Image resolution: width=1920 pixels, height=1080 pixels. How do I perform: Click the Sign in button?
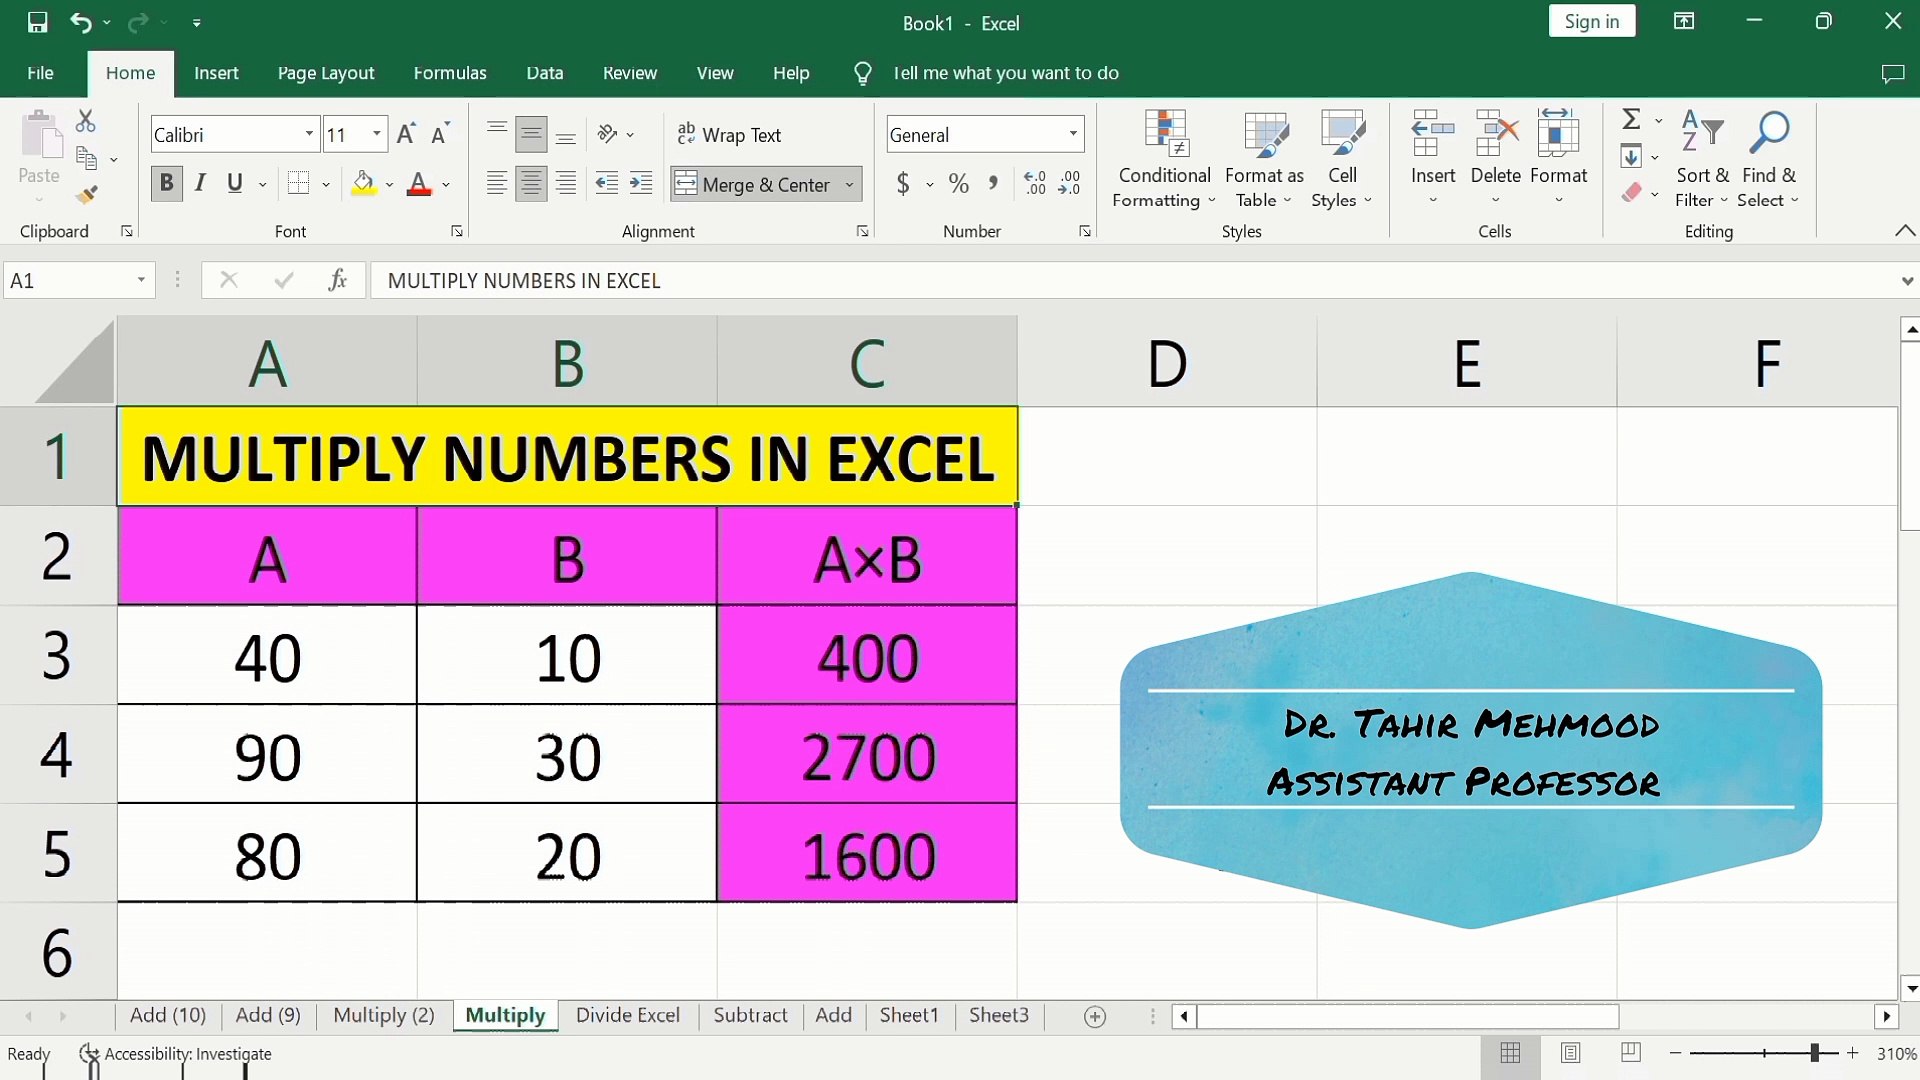[x=1591, y=22]
